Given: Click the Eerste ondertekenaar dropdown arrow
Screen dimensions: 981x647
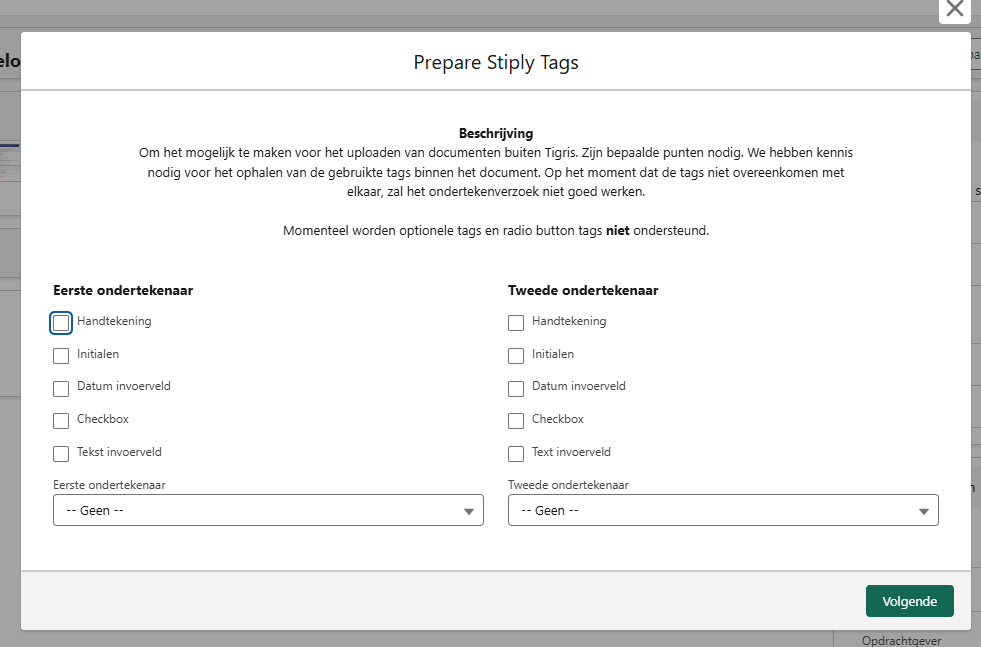Looking at the screenshot, I should click(469, 511).
